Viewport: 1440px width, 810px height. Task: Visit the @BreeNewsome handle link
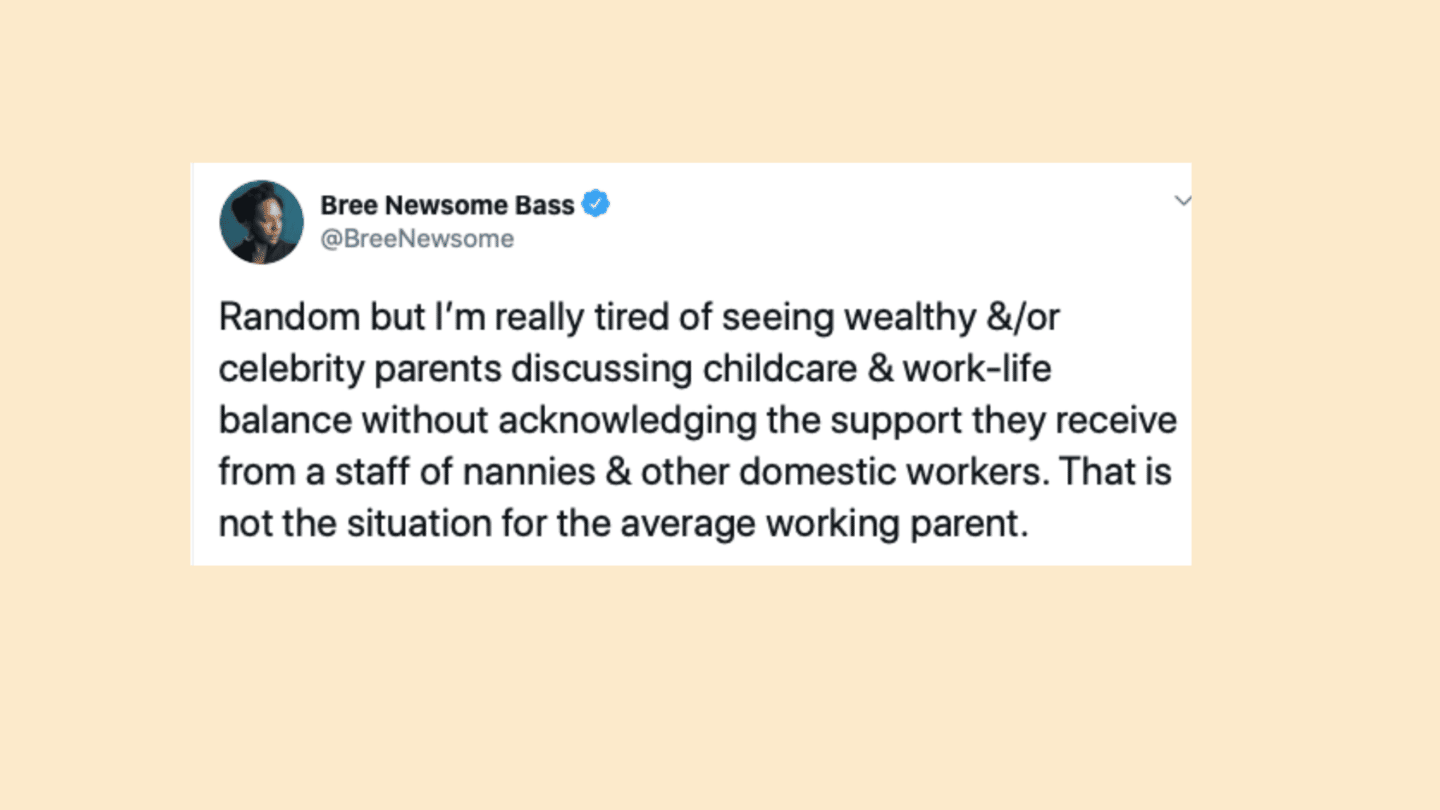[x=417, y=239]
